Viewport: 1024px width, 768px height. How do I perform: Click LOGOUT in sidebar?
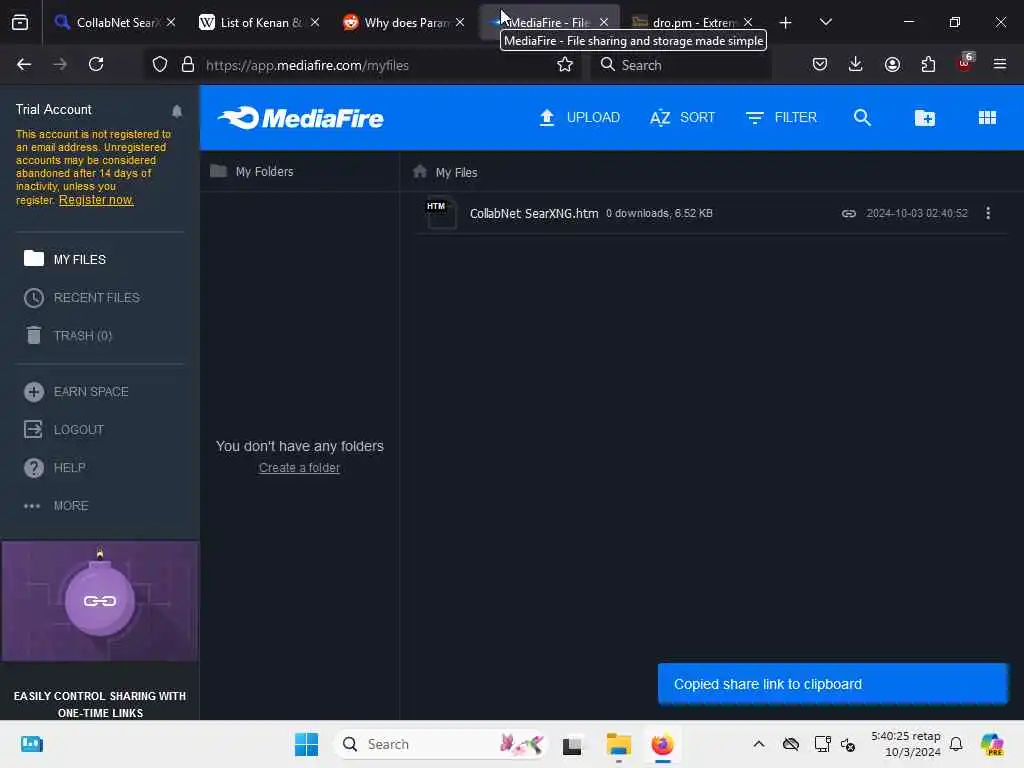pos(64,430)
